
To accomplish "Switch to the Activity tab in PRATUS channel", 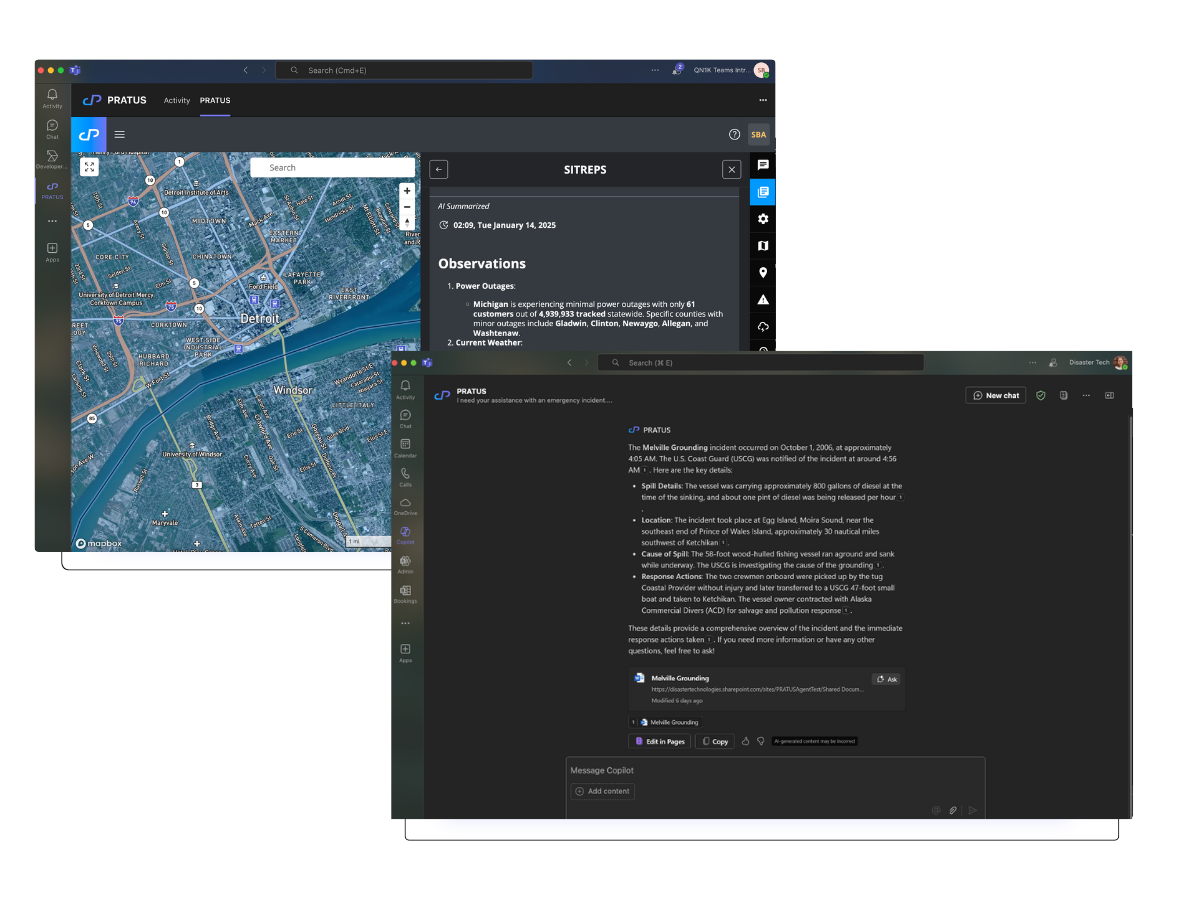I will point(177,100).
